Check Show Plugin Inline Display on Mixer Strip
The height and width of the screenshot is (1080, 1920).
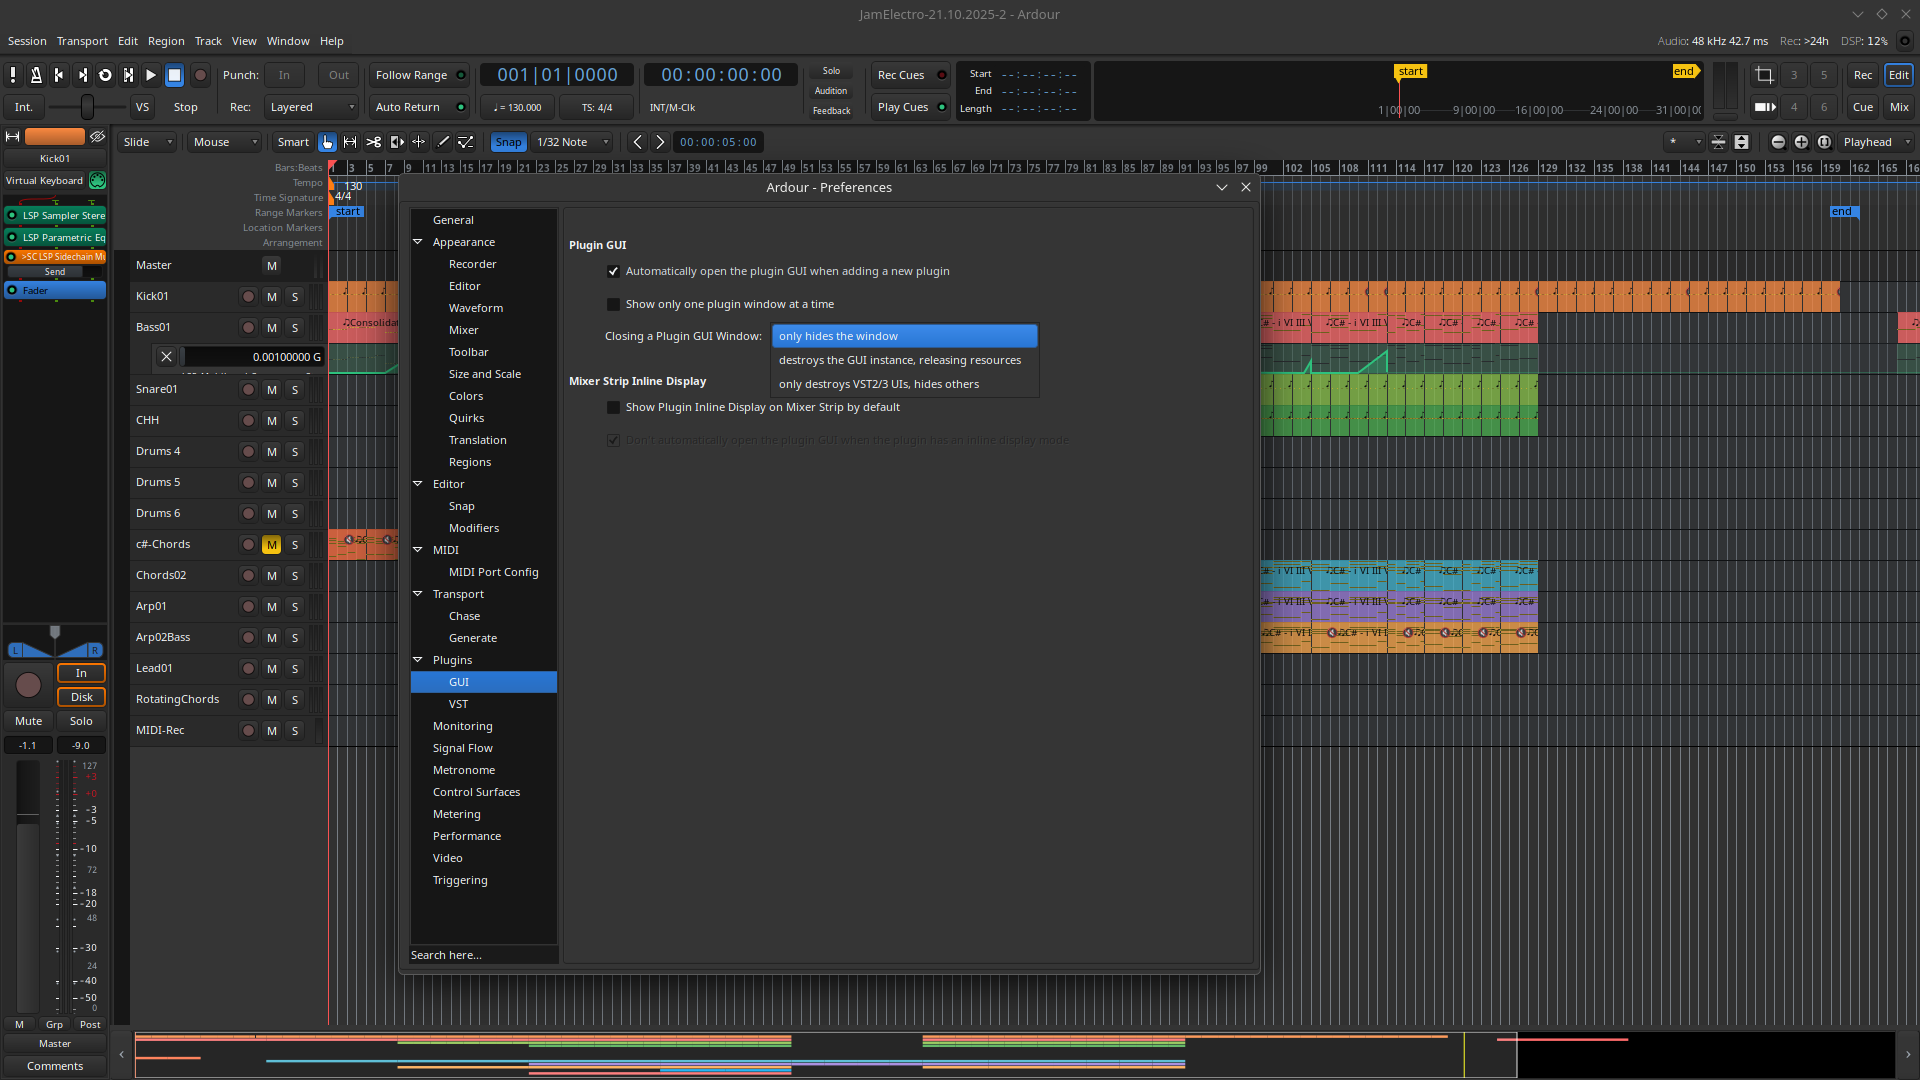click(613, 408)
